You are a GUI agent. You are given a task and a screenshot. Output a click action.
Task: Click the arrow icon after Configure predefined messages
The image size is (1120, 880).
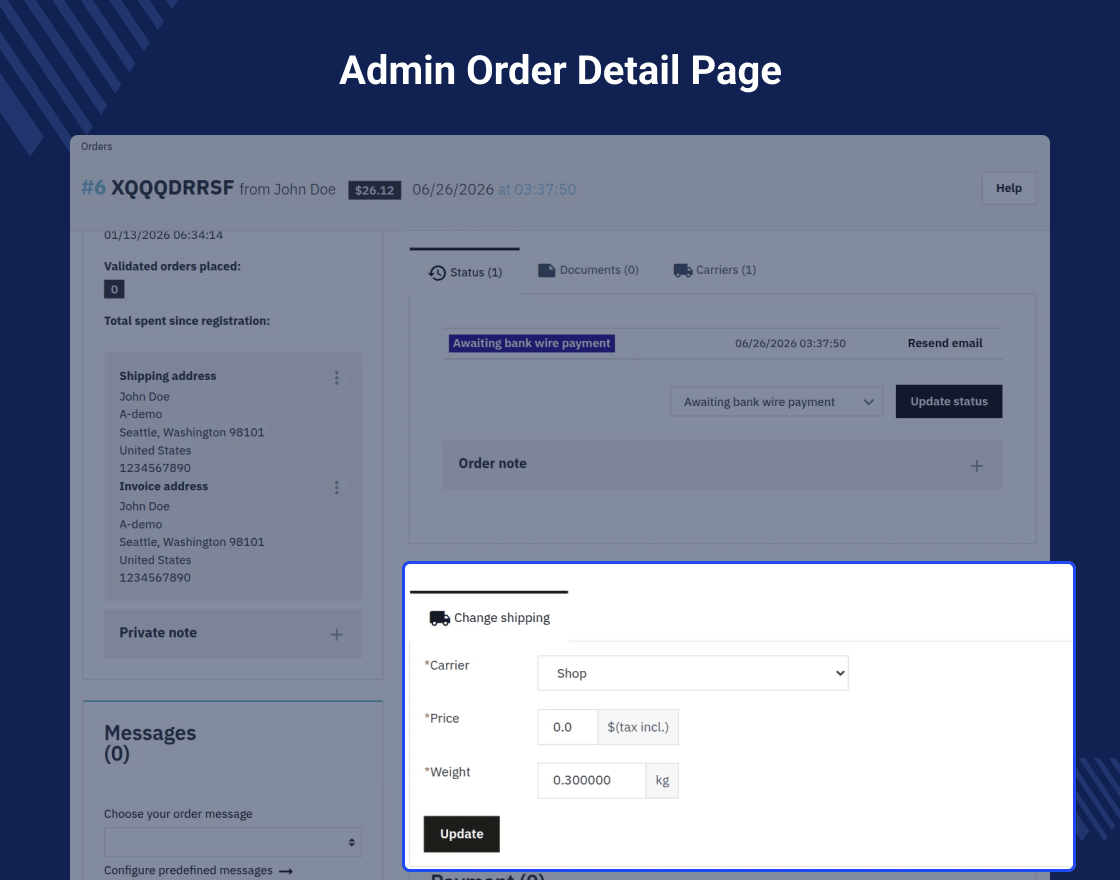286,871
